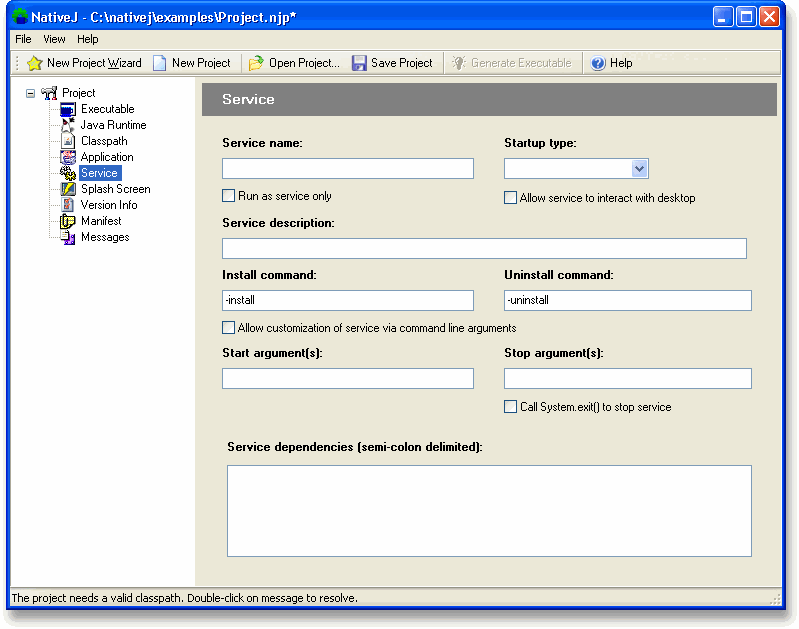Screen dimensions: 799x629
Task: Select the Java Runtime tree icon
Action: point(68,125)
